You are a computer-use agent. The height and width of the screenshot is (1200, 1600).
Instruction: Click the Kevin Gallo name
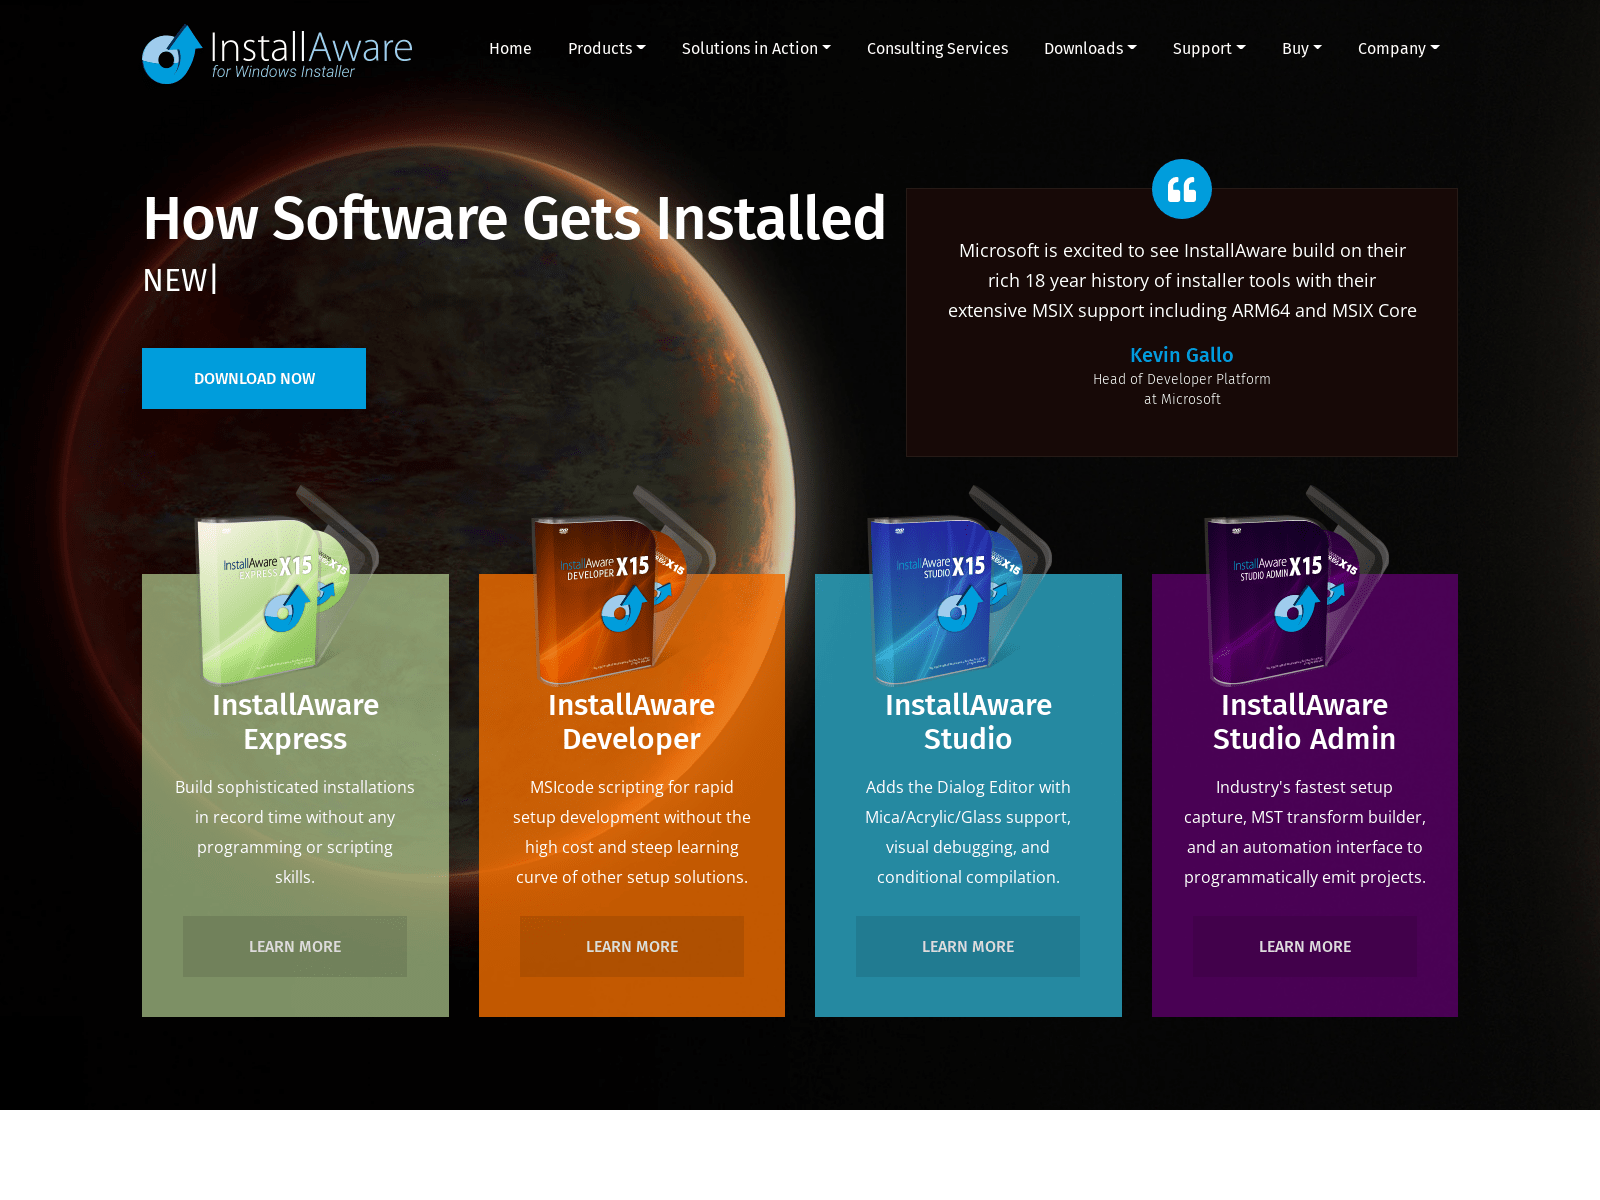point(1182,355)
